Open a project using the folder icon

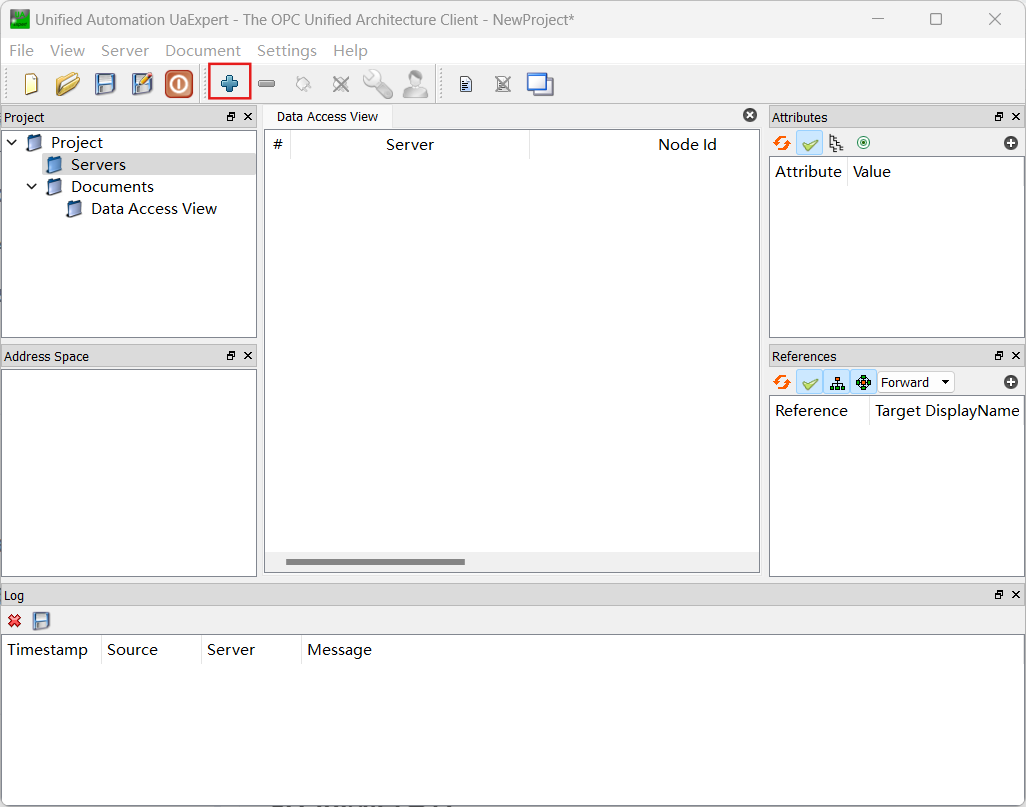pyautogui.click(x=67, y=84)
